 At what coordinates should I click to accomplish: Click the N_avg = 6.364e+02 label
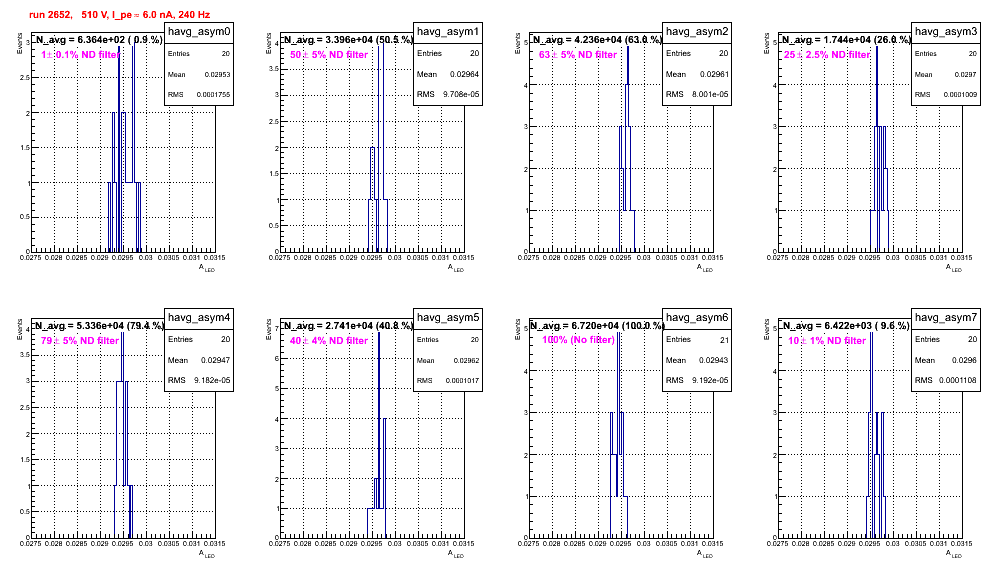98,40
